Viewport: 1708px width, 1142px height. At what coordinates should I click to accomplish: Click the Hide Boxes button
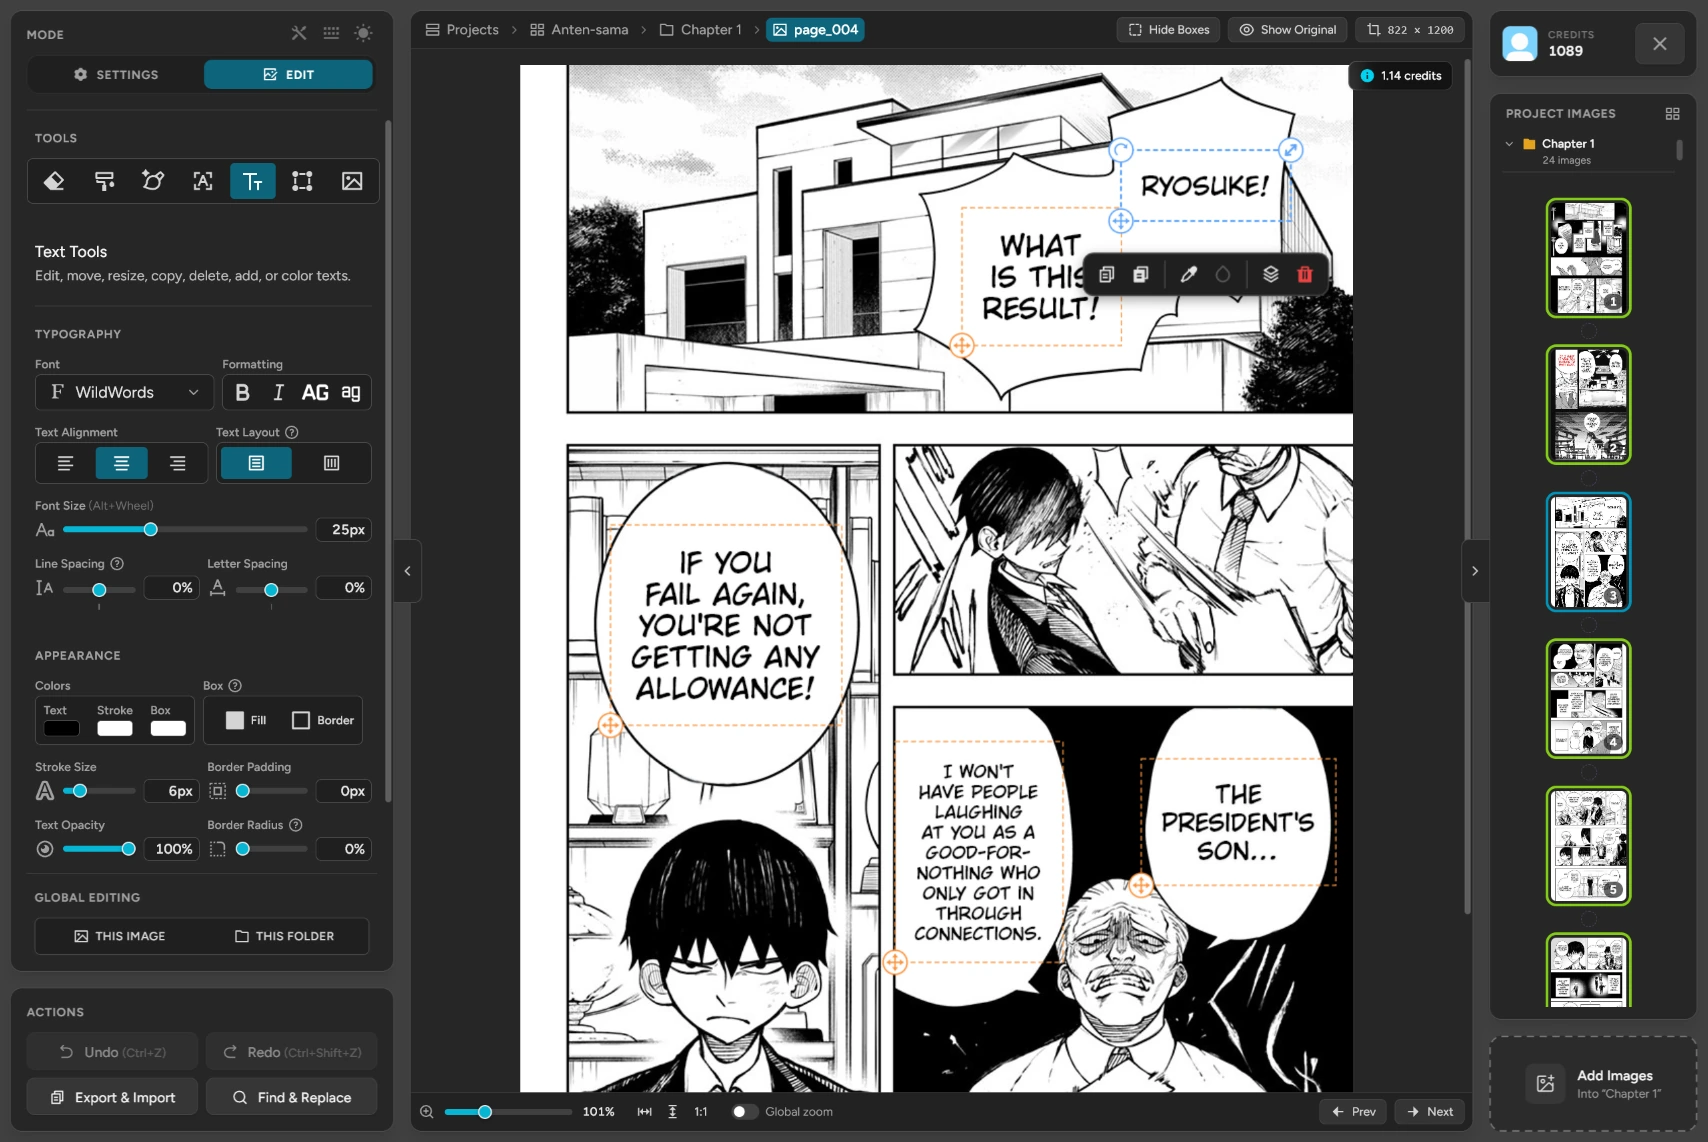click(x=1168, y=29)
